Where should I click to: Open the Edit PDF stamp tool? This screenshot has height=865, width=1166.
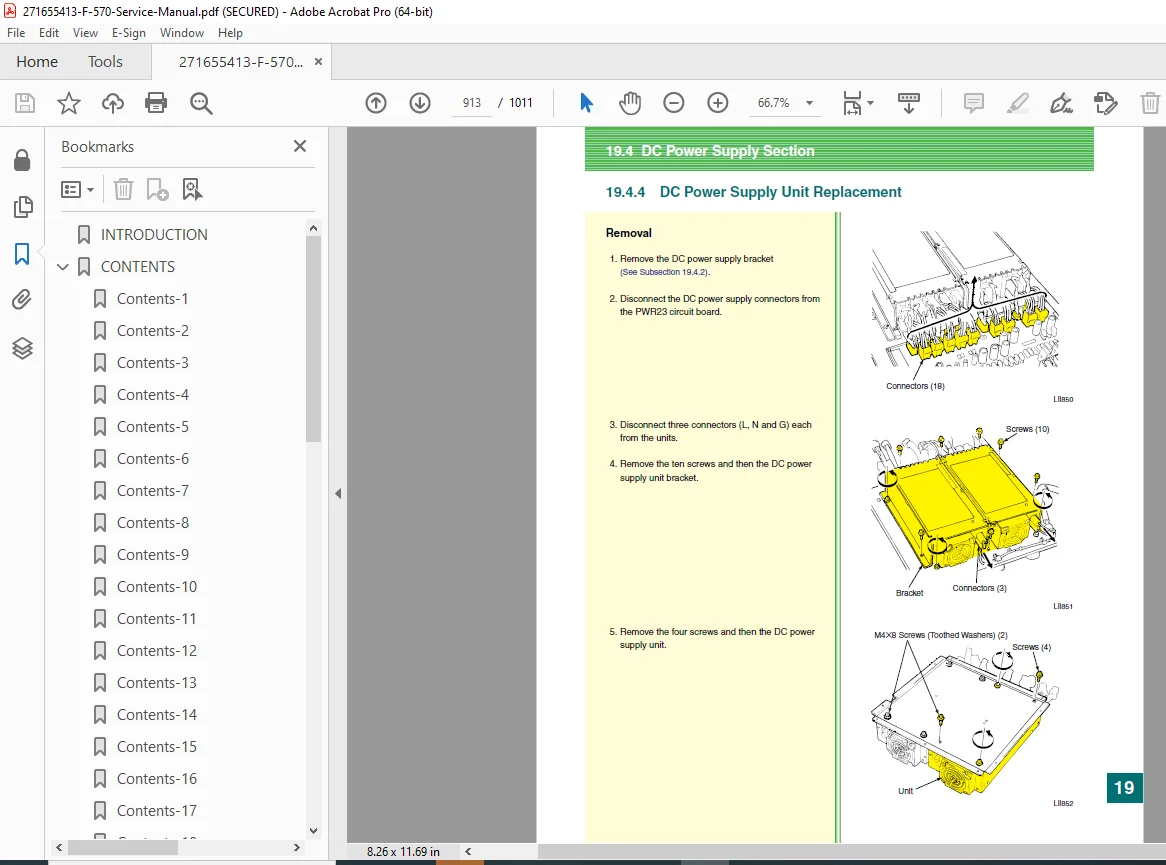[x=1106, y=103]
